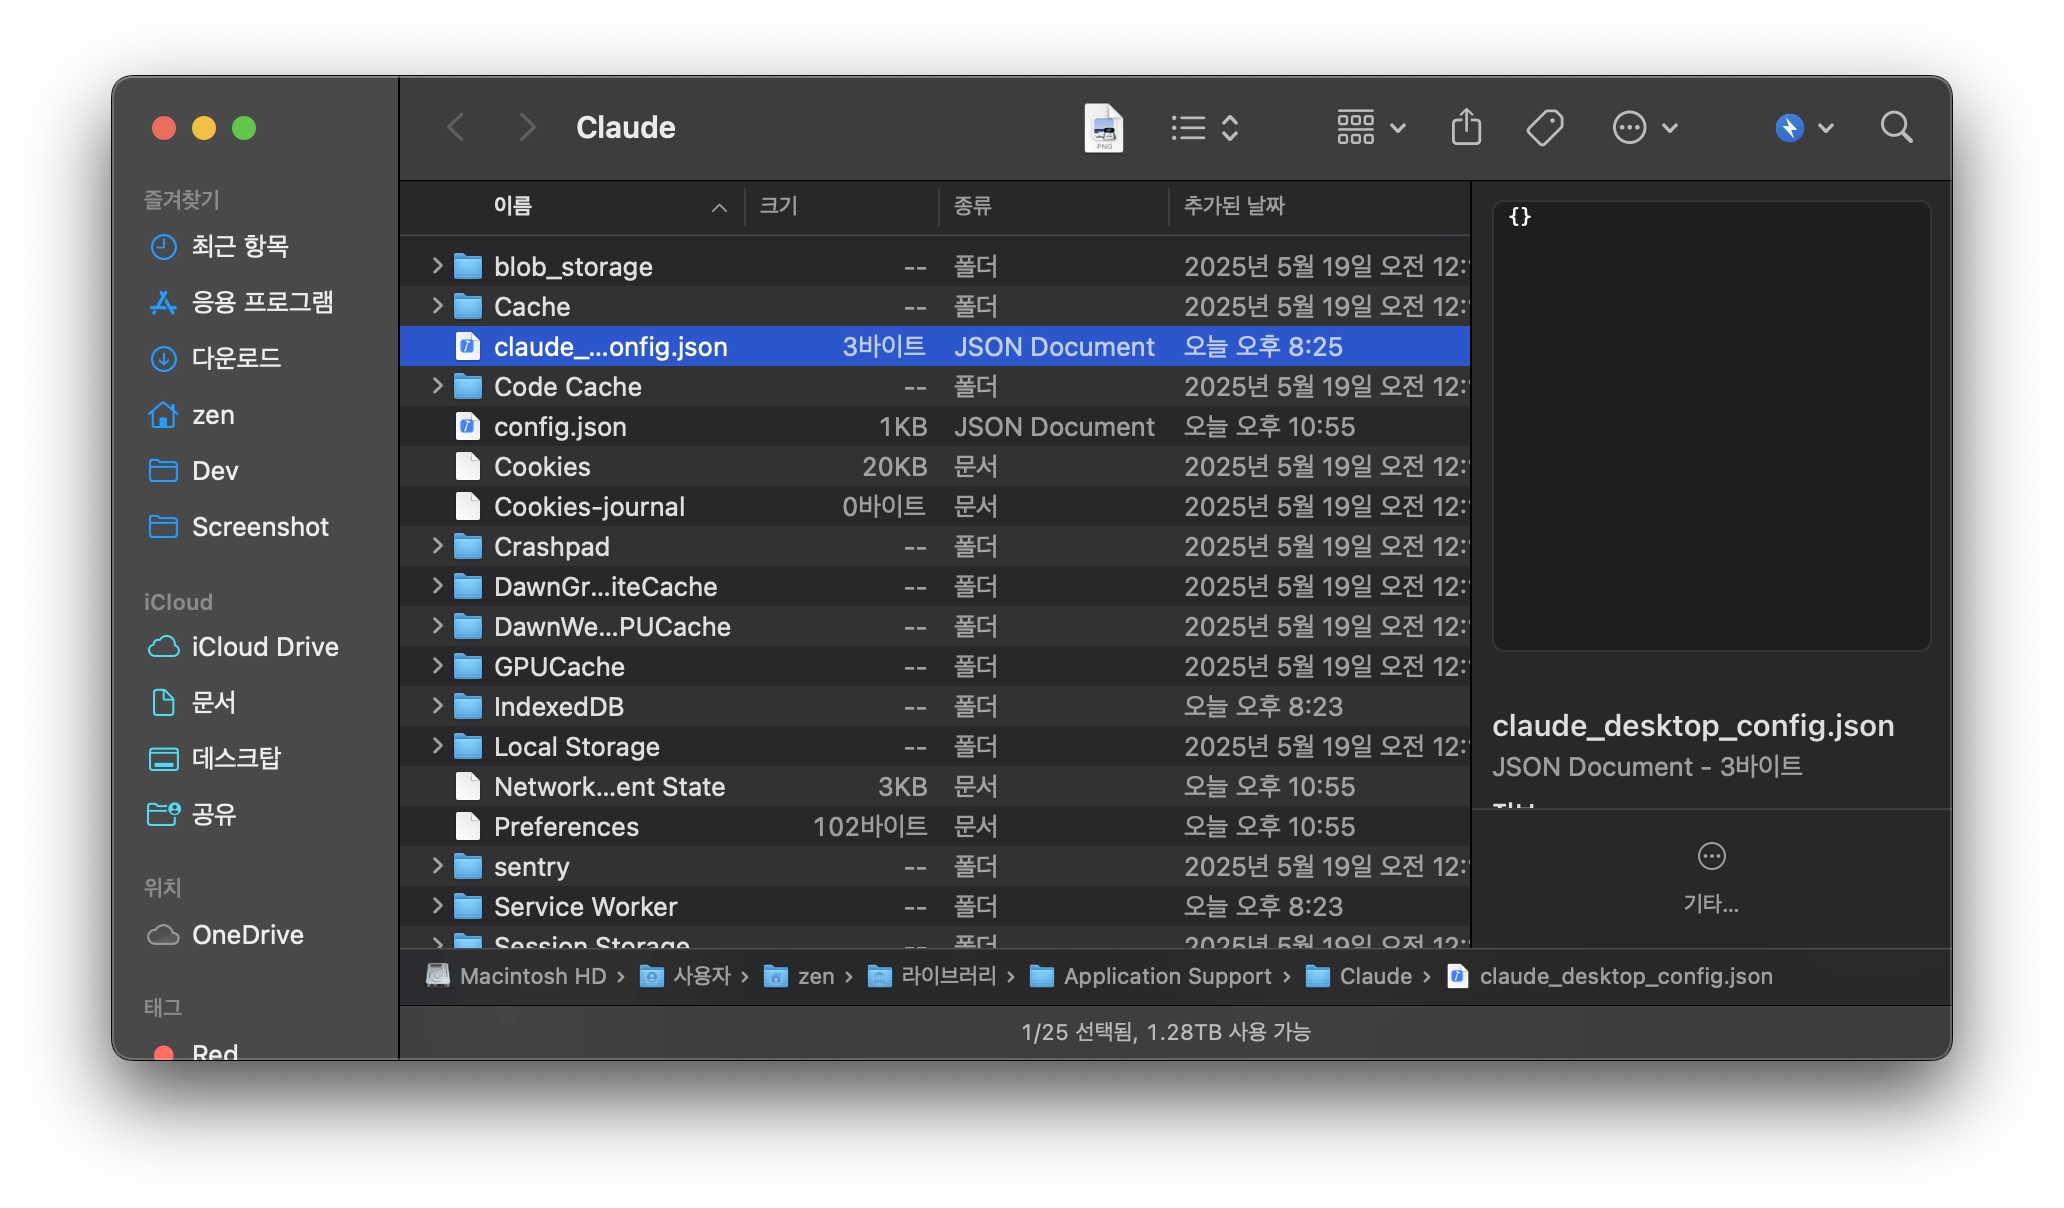Viewport: 2064px width, 1208px height.
Task: Click zen in the path bar
Action: coord(799,976)
